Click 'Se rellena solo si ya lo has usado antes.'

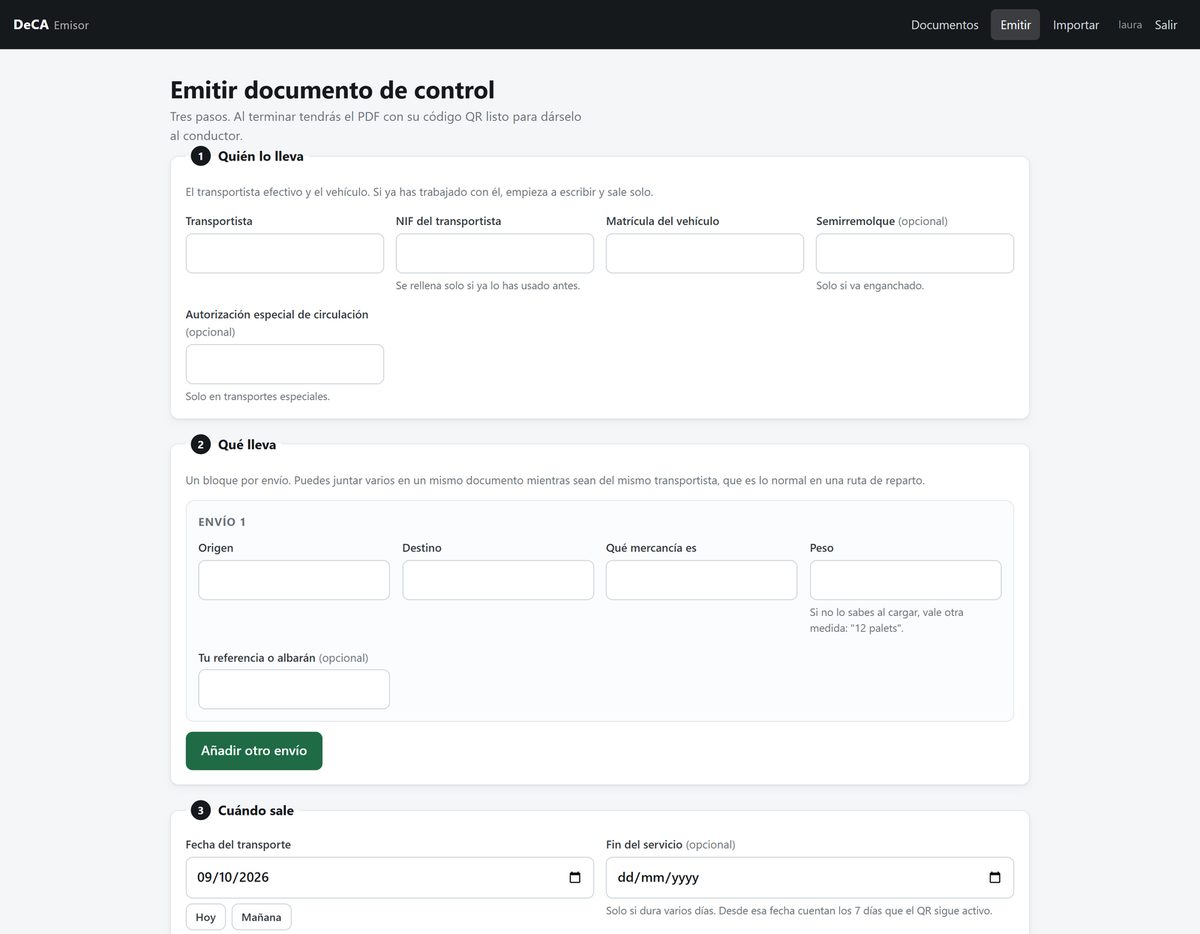coord(488,286)
